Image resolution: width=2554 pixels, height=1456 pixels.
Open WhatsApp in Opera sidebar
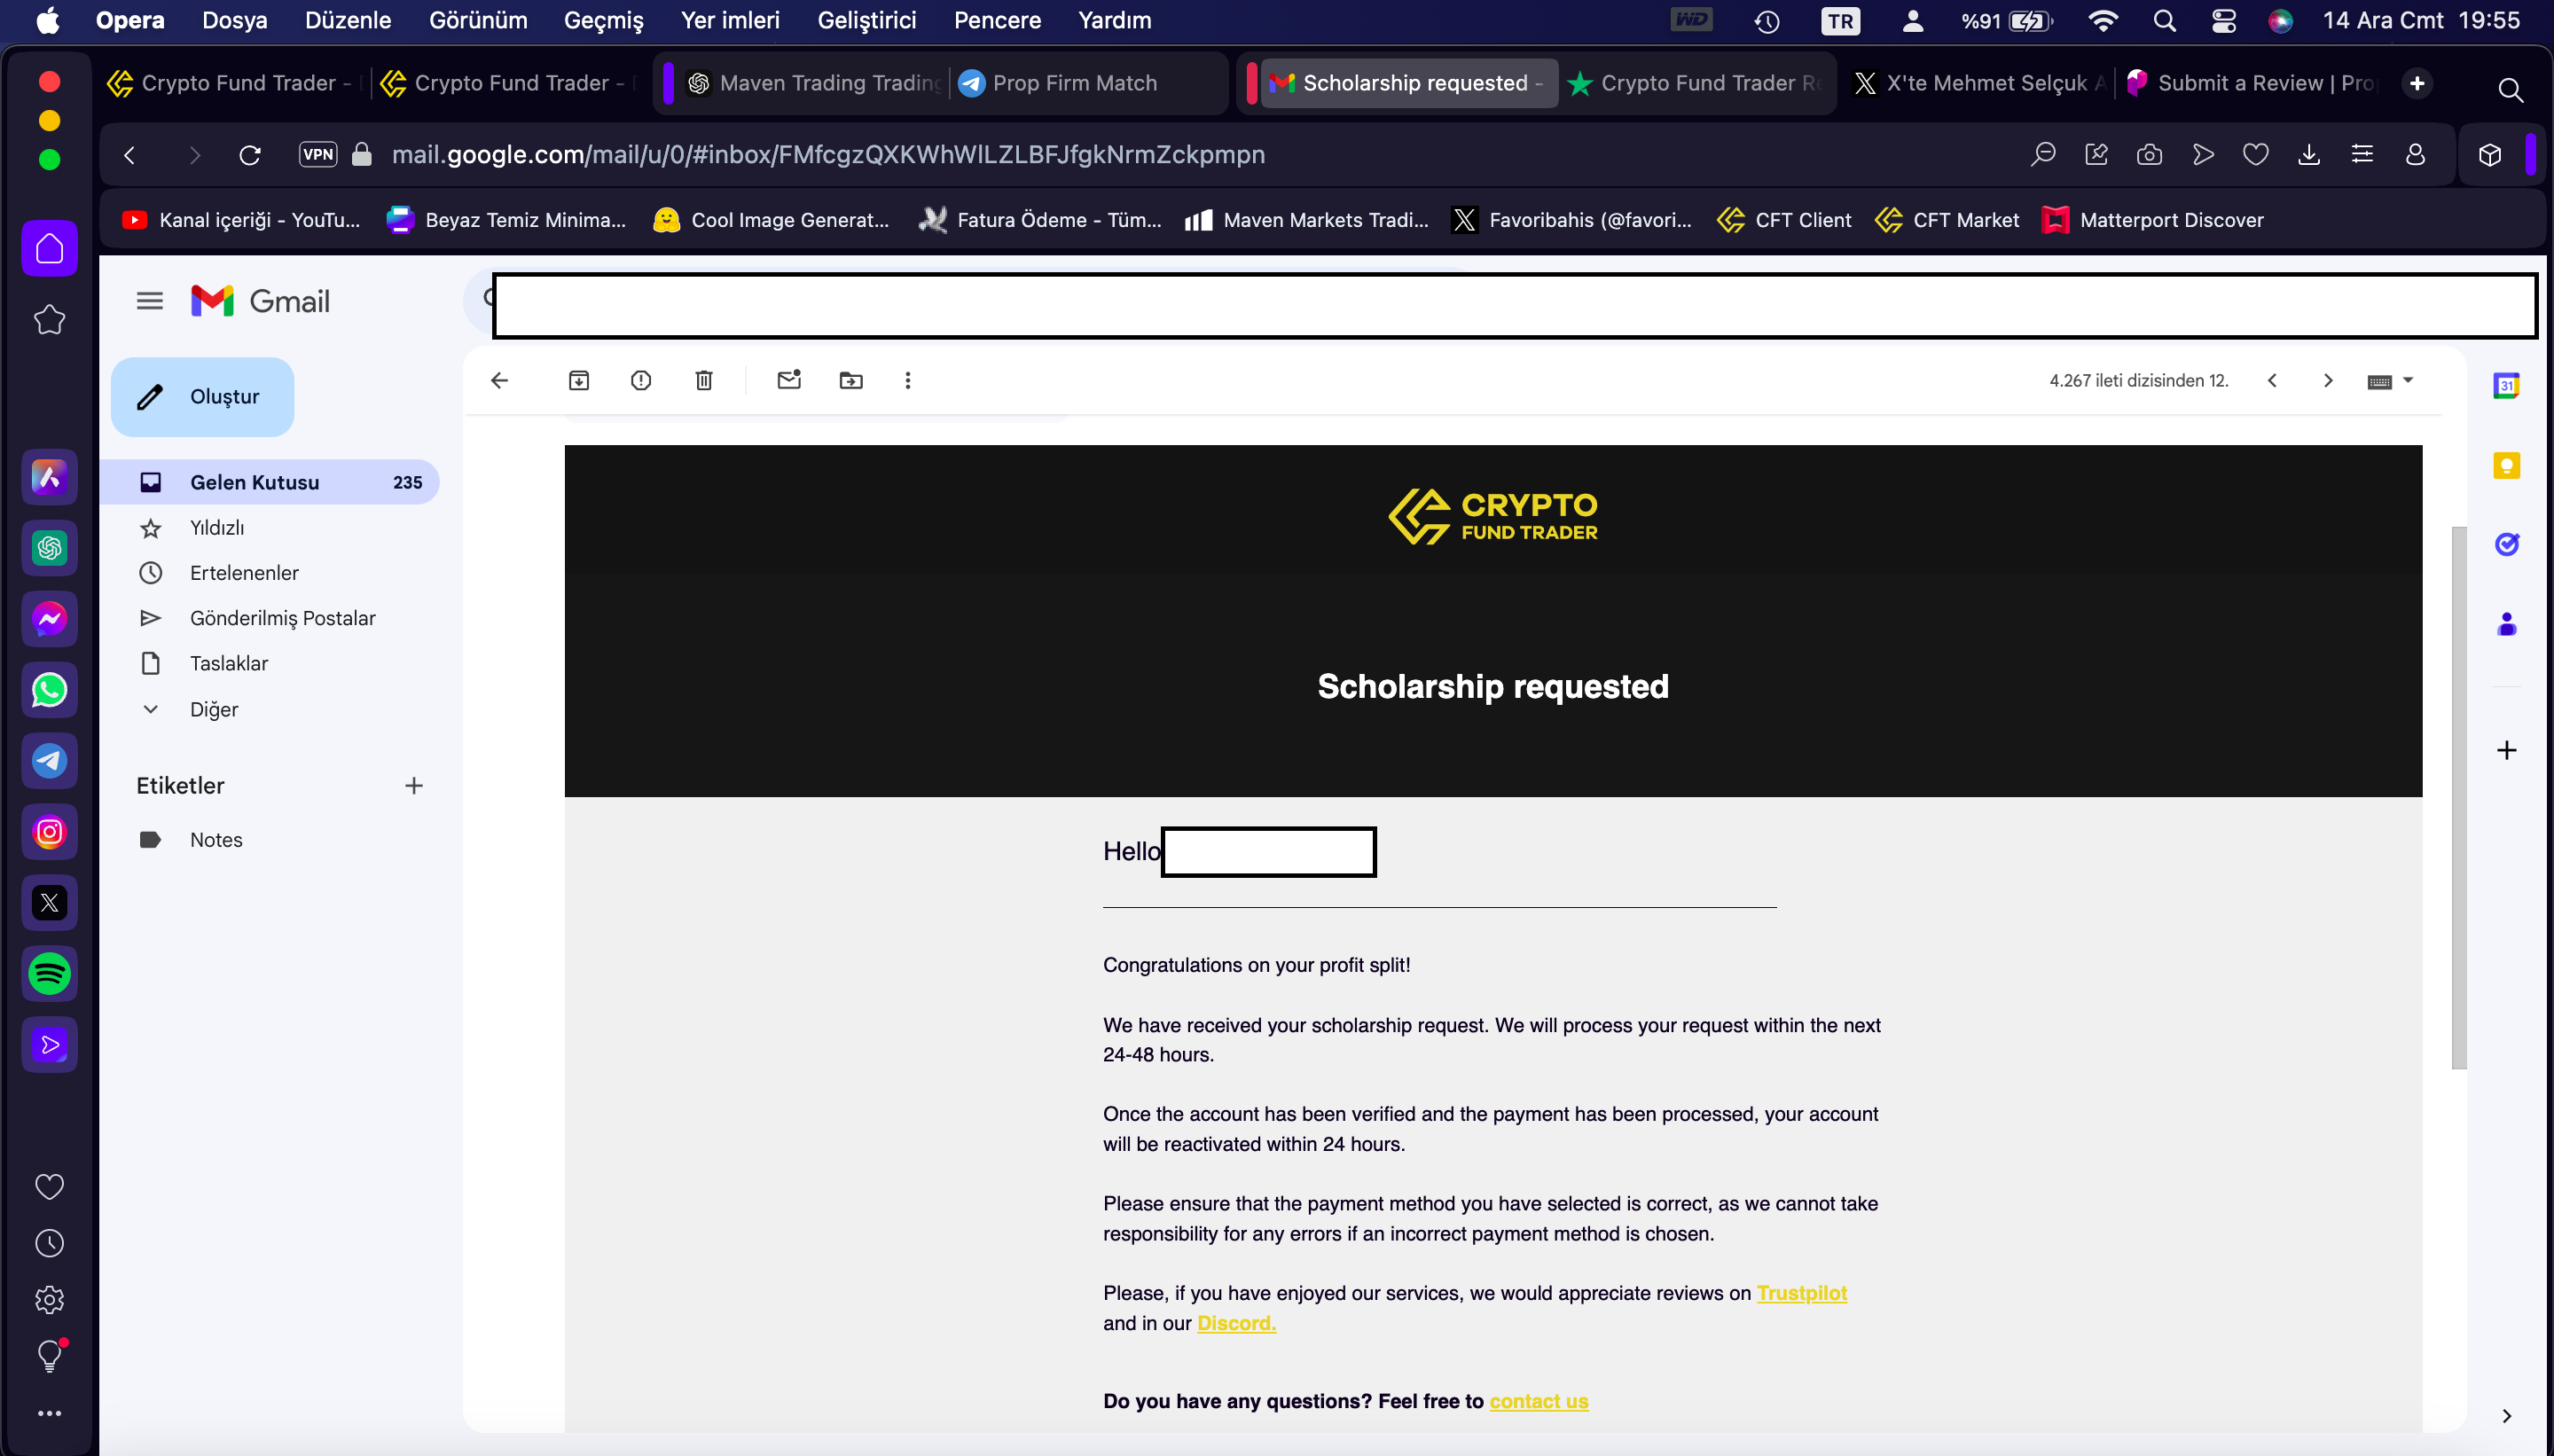pos(49,690)
